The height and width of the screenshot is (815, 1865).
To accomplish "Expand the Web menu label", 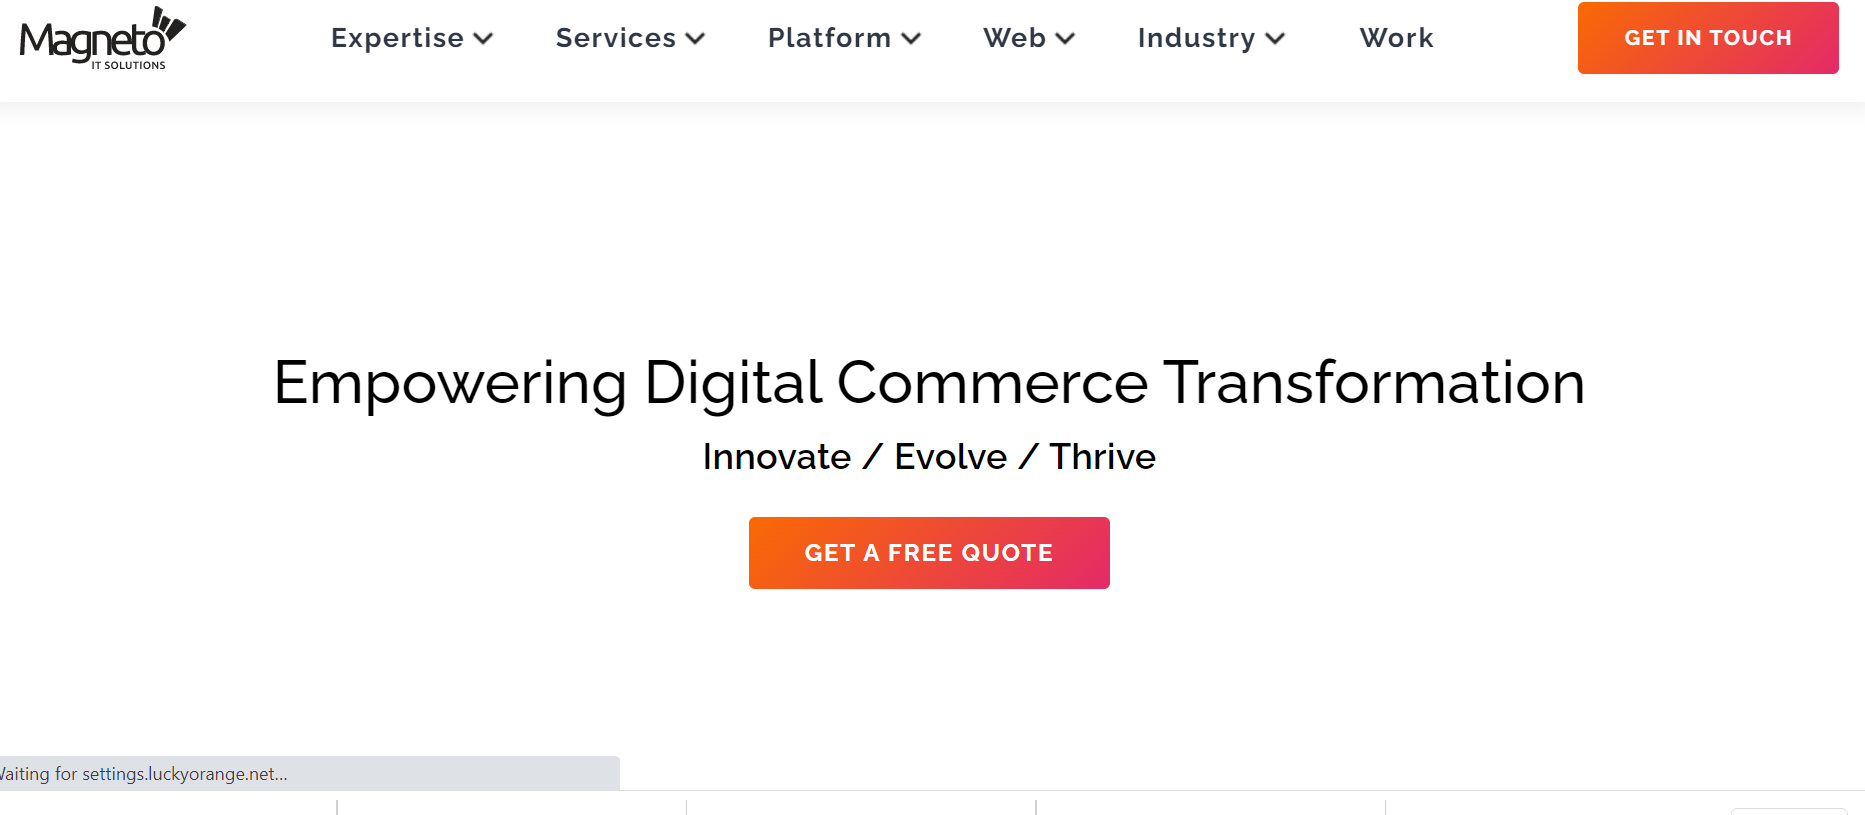I will tap(1014, 38).
